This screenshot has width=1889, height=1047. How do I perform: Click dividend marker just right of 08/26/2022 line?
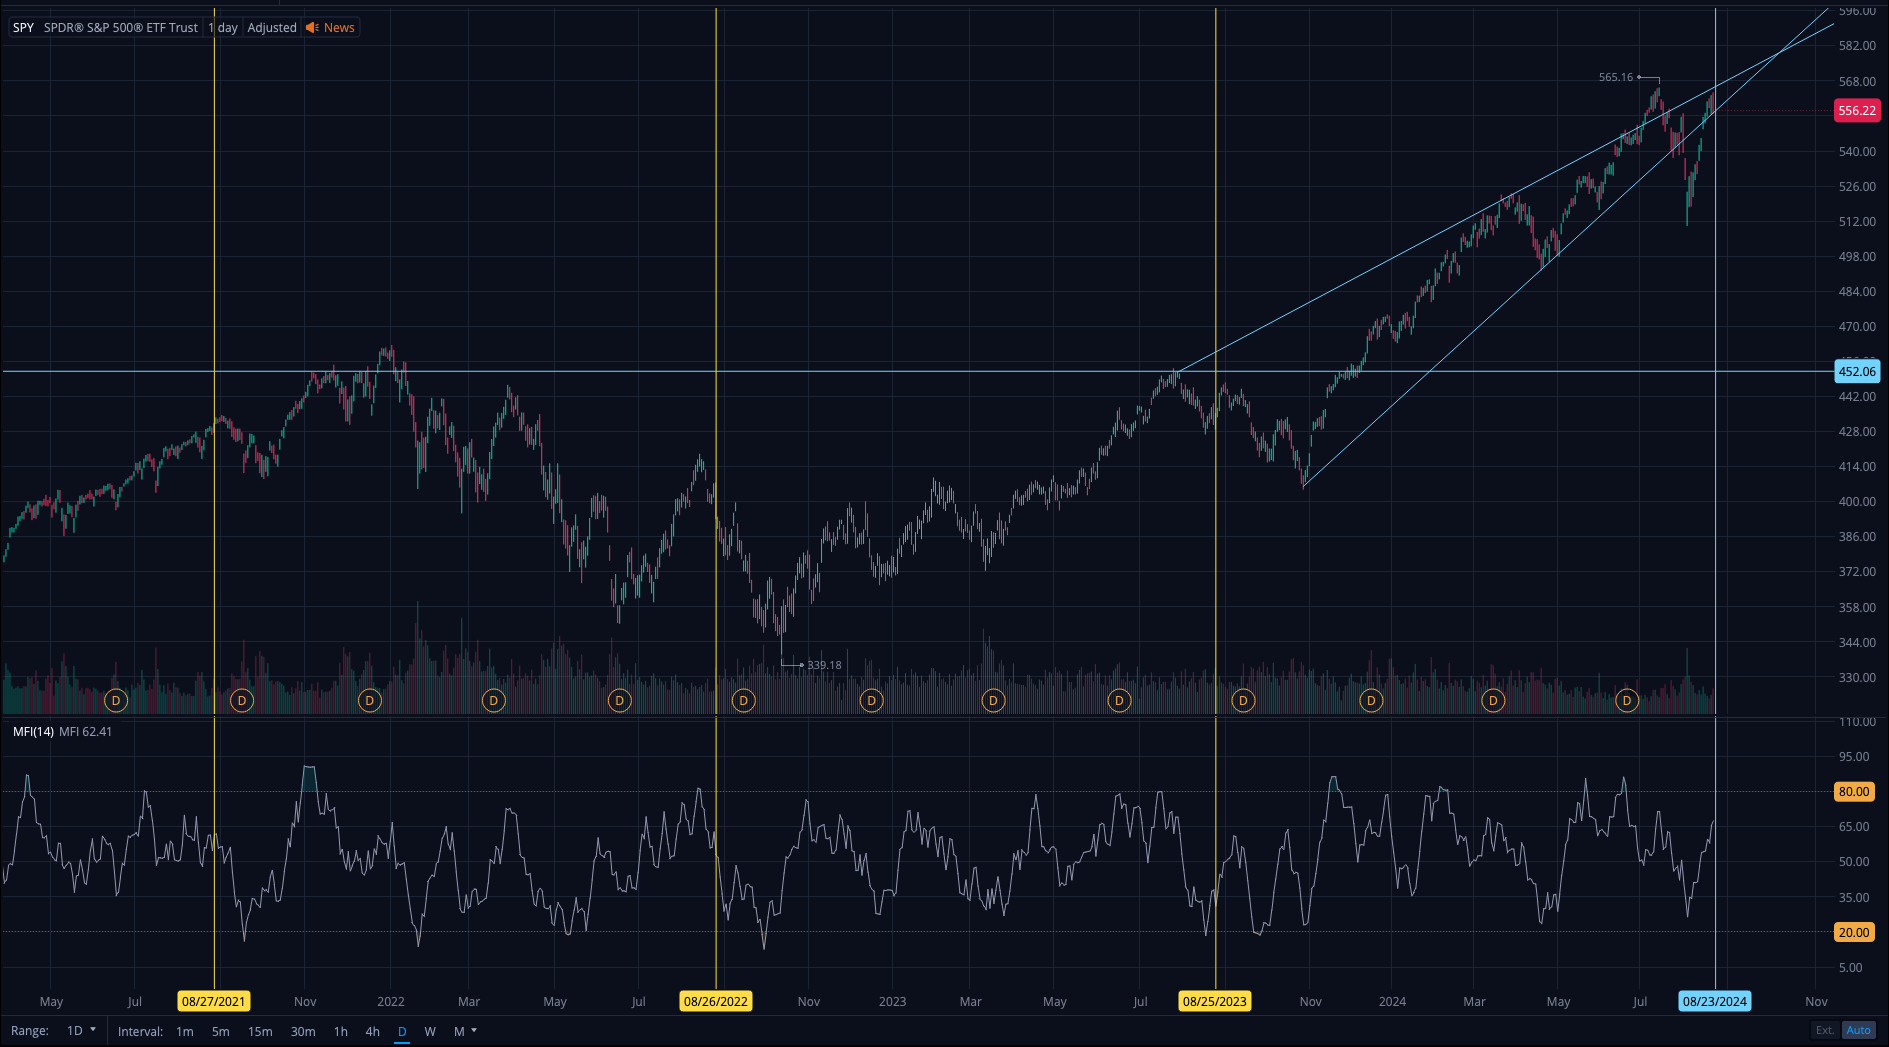[x=743, y=701]
